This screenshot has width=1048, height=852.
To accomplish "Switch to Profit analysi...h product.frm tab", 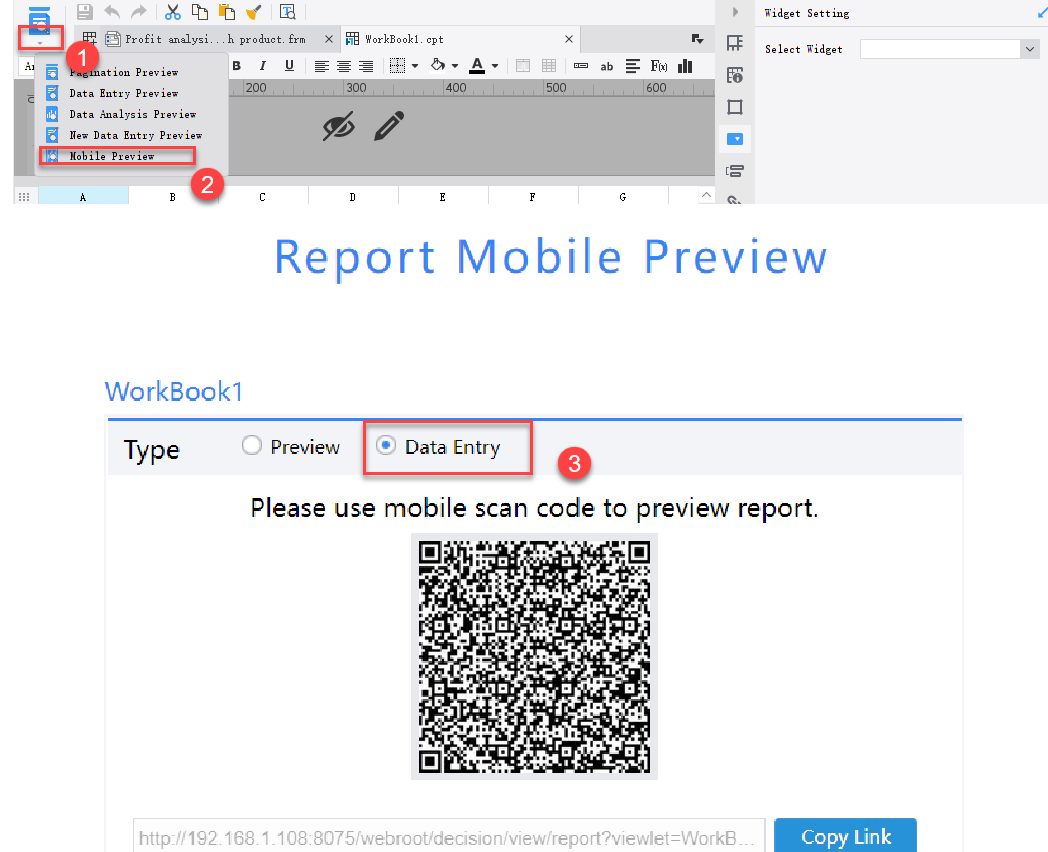I will 215,39.
